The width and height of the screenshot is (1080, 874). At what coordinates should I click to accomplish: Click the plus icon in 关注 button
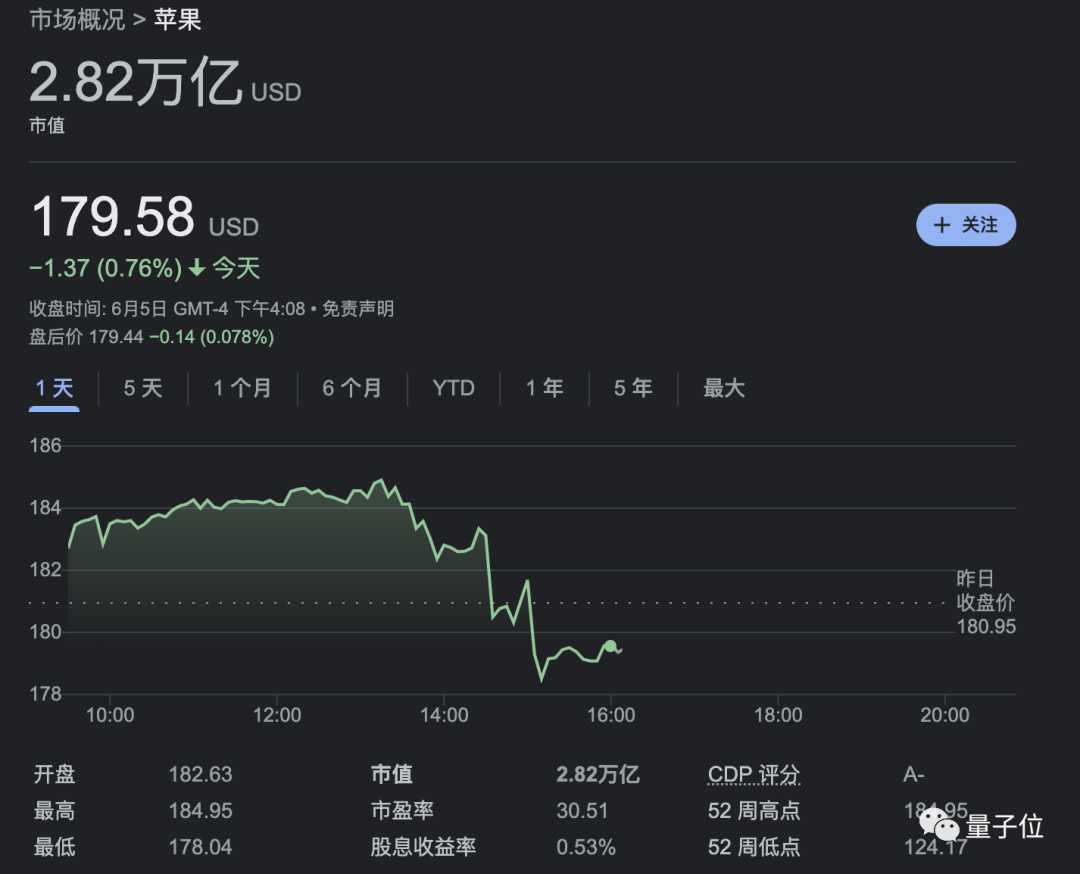(x=941, y=225)
